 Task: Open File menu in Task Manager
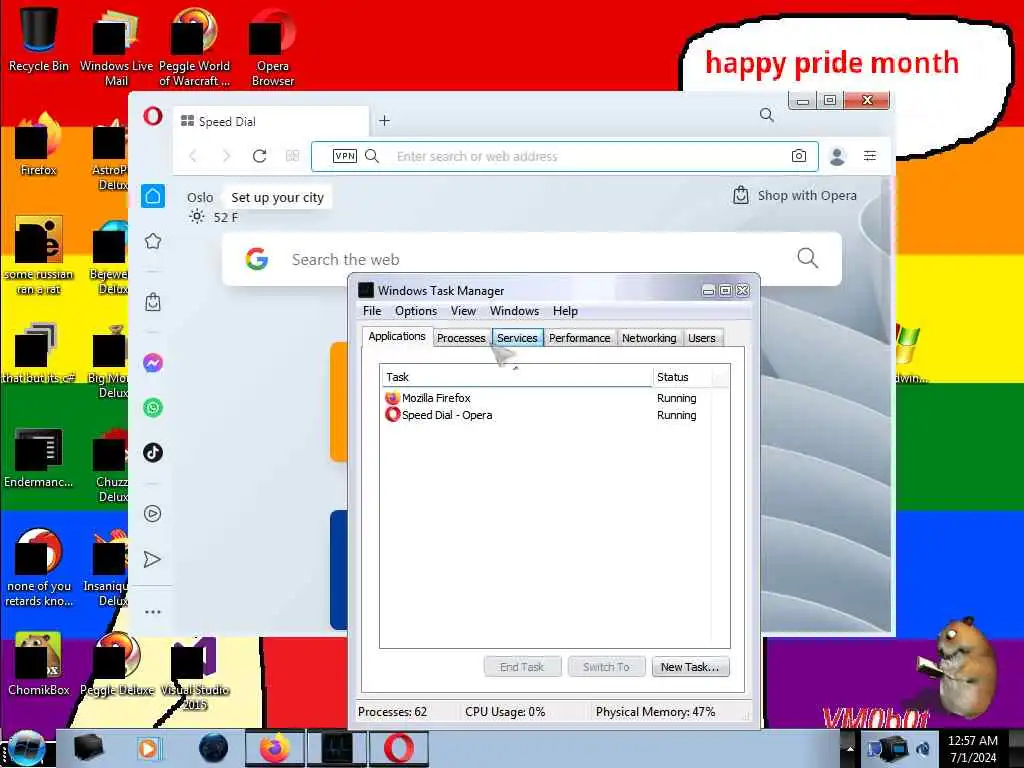pos(372,311)
